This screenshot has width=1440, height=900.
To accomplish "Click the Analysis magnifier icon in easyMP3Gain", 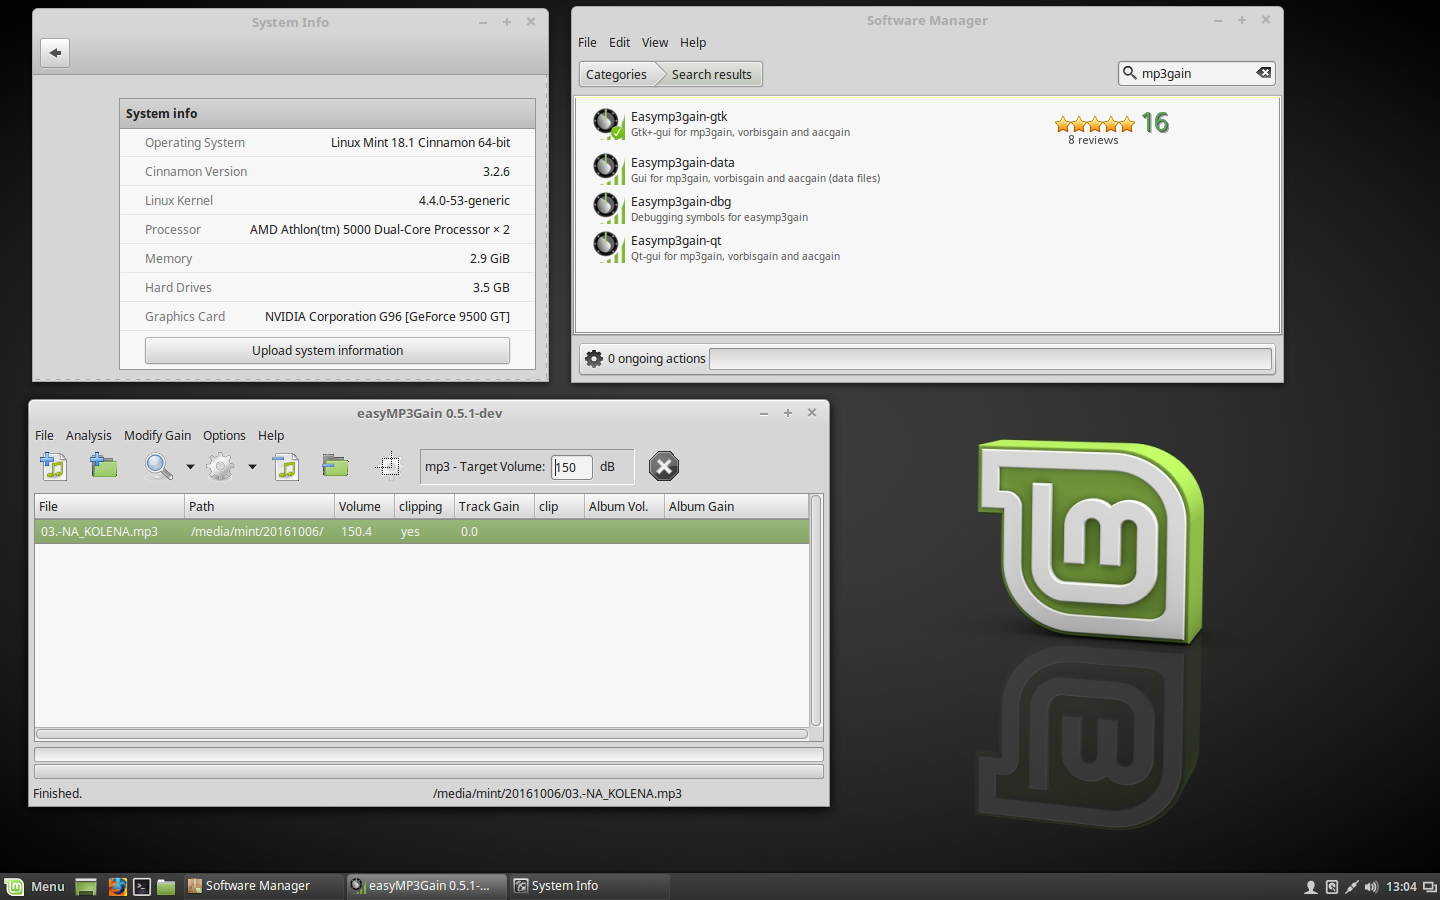I will (x=158, y=466).
